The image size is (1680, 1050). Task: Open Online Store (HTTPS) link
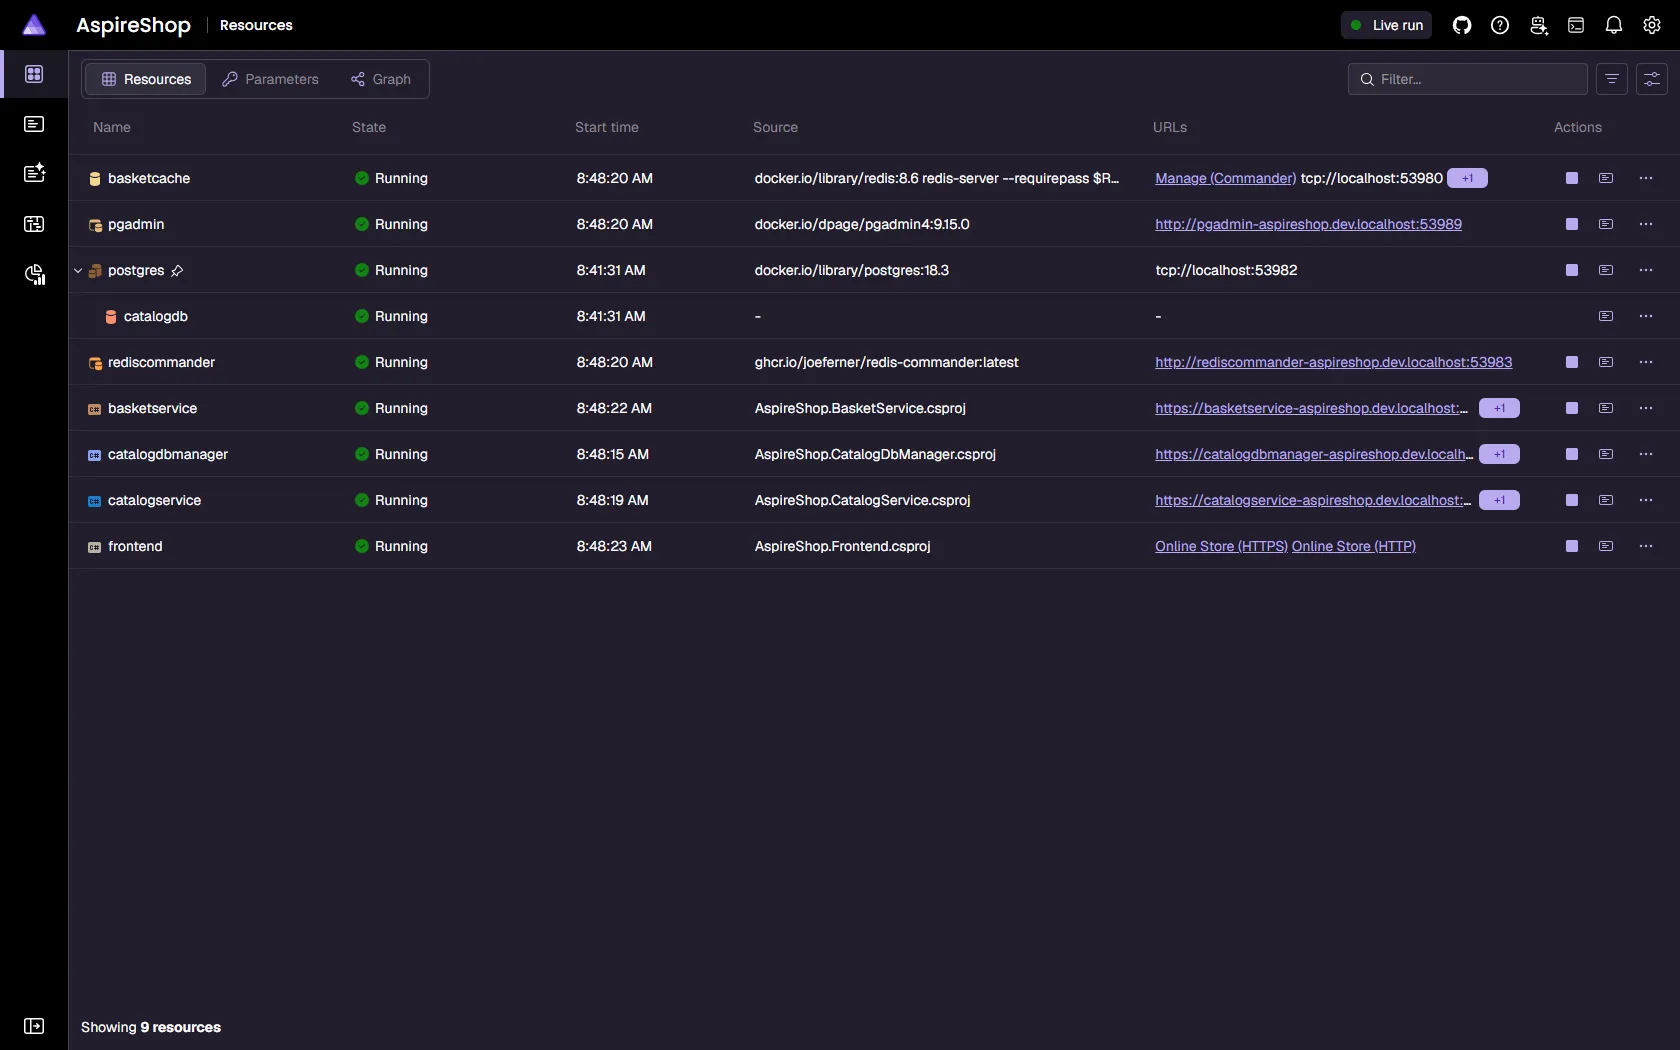pyautogui.click(x=1221, y=546)
